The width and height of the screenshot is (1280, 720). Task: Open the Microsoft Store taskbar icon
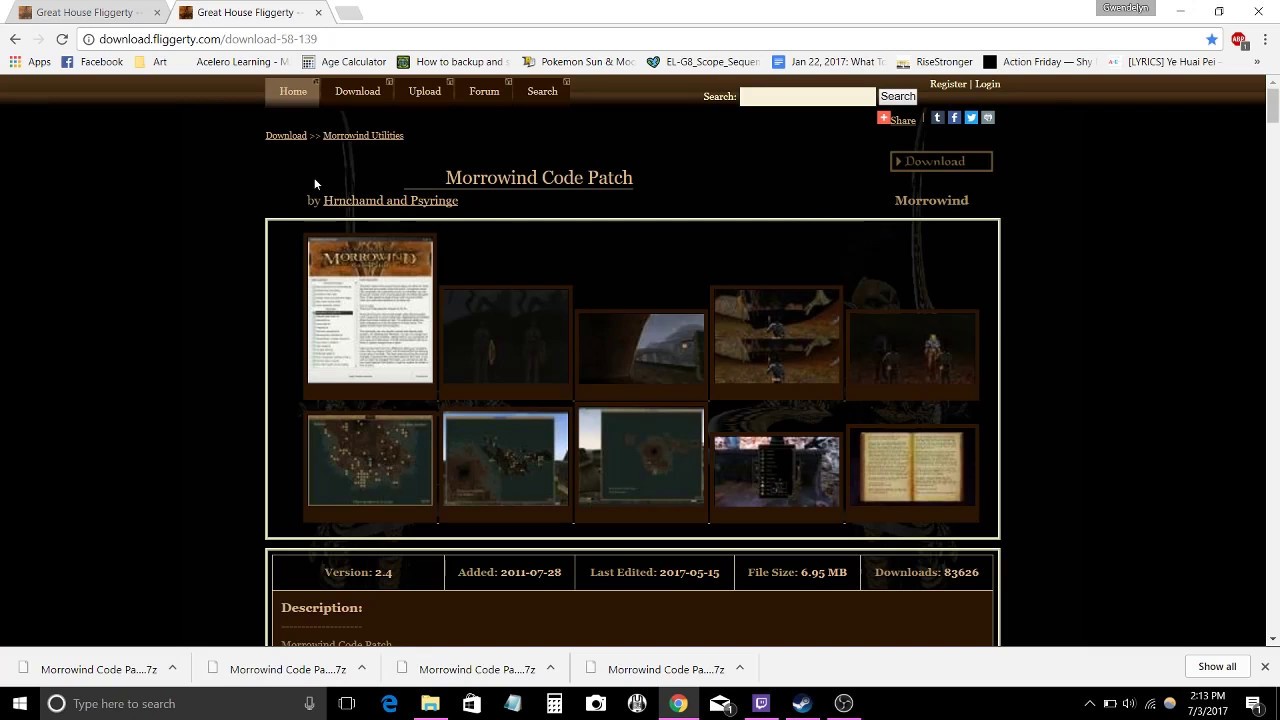coord(471,704)
